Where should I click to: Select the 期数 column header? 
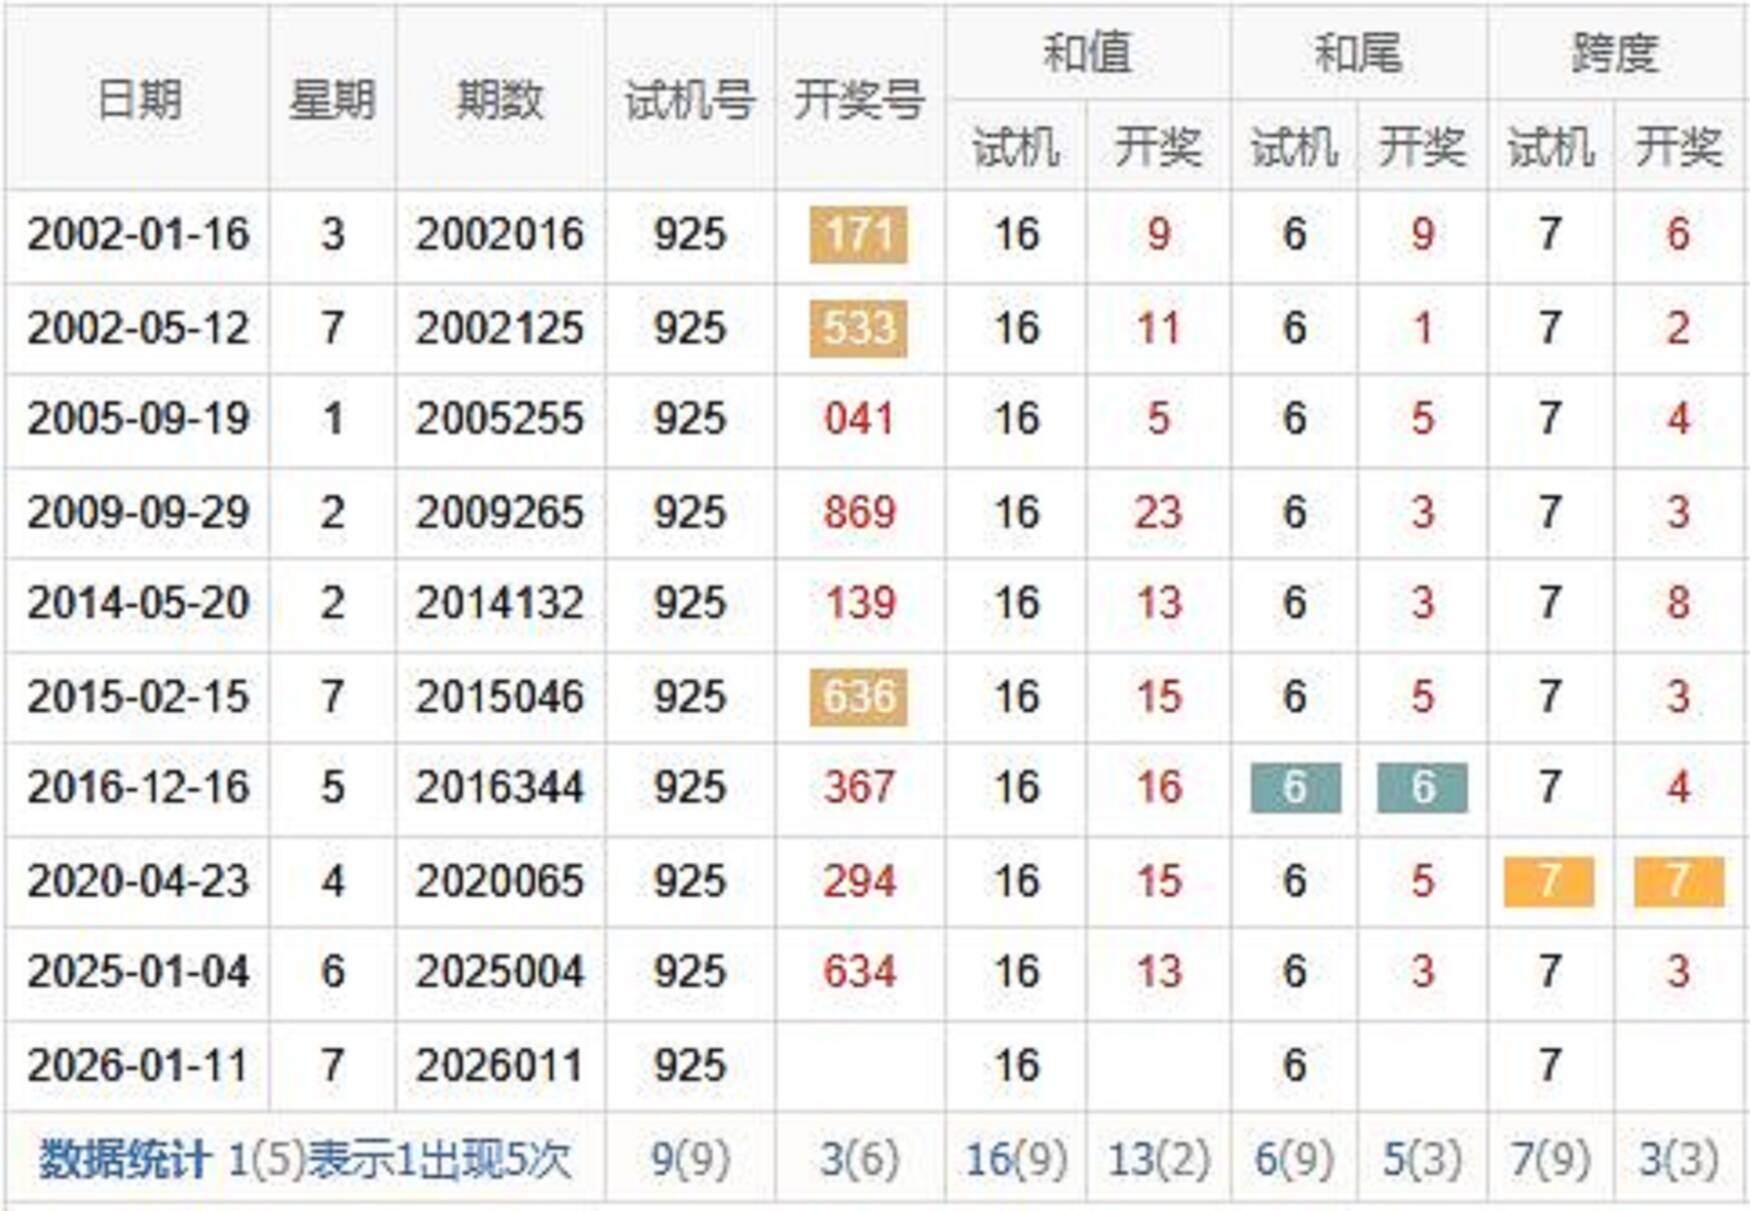tap(499, 99)
